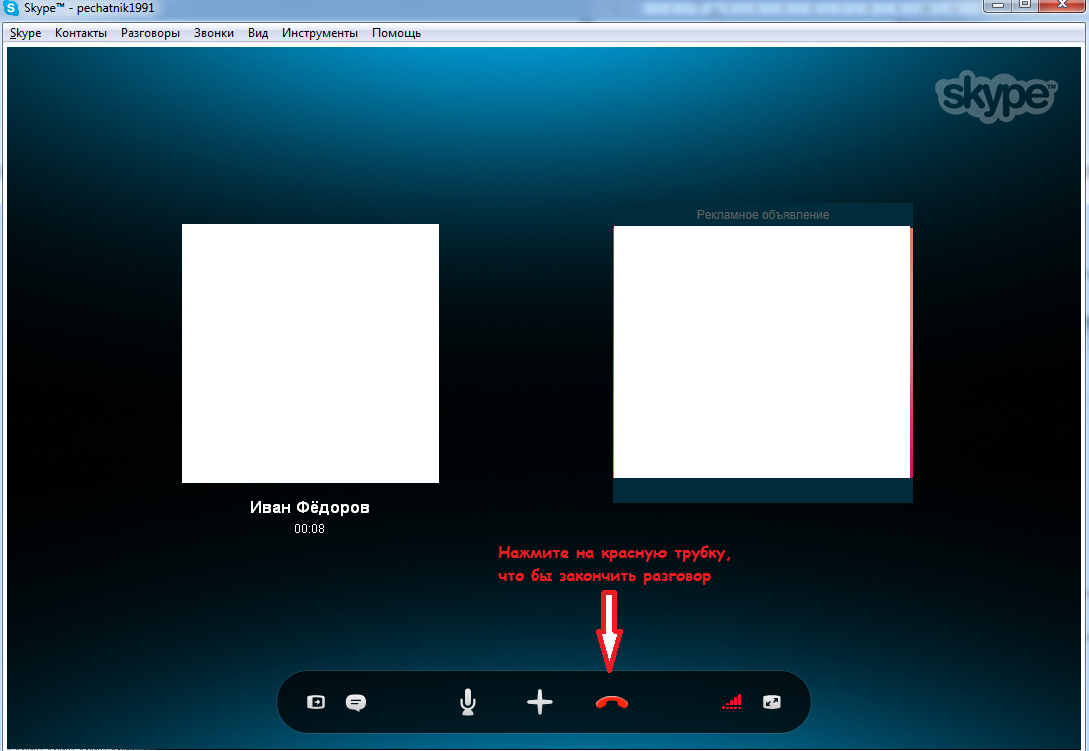Show the chat message panel
The width and height of the screenshot is (1089, 751).
(x=356, y=702)
